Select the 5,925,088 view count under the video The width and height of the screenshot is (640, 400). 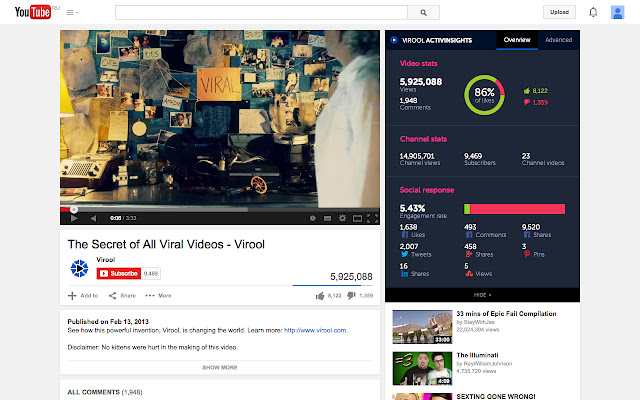[351, 277]
